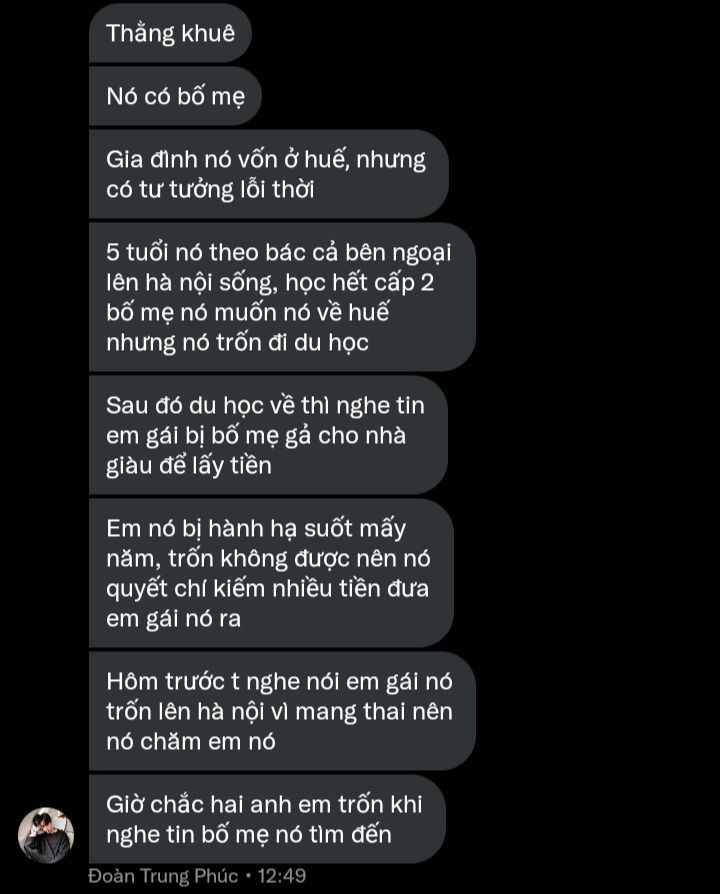Click the line "nhưng nó trốn đi du học"
The height and width of the screenshot is (894, 720).
tap(237, 343)
